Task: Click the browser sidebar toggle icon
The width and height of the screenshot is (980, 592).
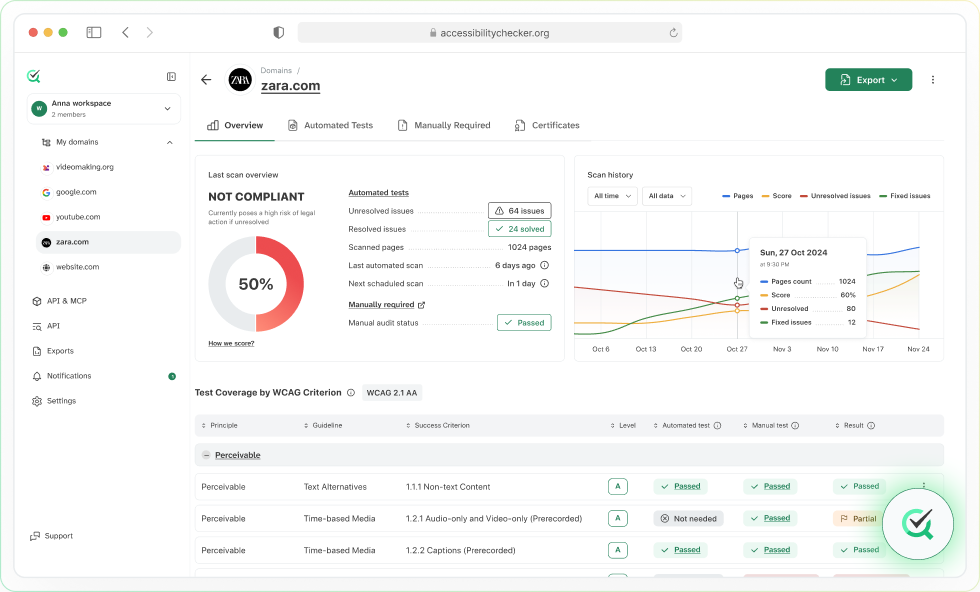Action: click(94, 33)
